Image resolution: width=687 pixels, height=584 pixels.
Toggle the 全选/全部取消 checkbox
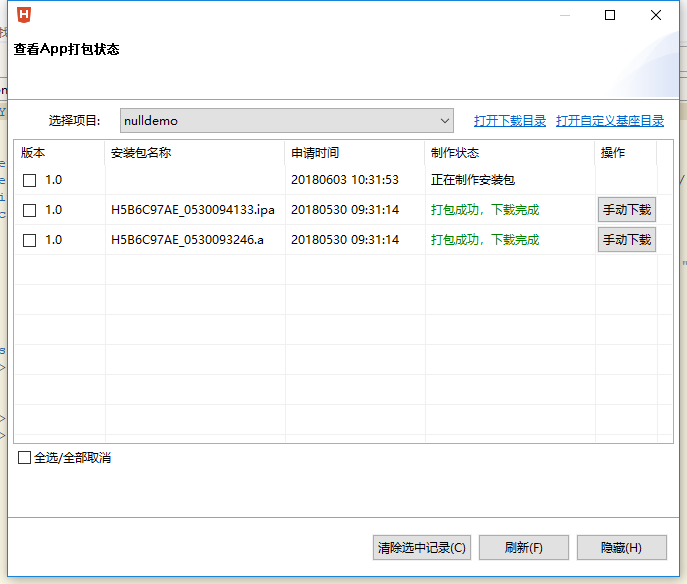point(25,458)
